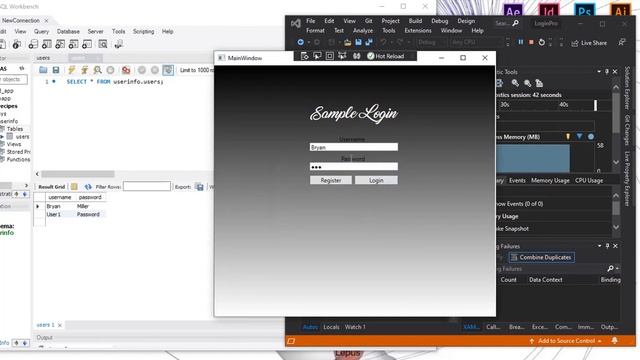The height and width of the screenshot is (360, 640).
Task: Click Workbench open inspector info icon
Action: click(x=17, y=44)
